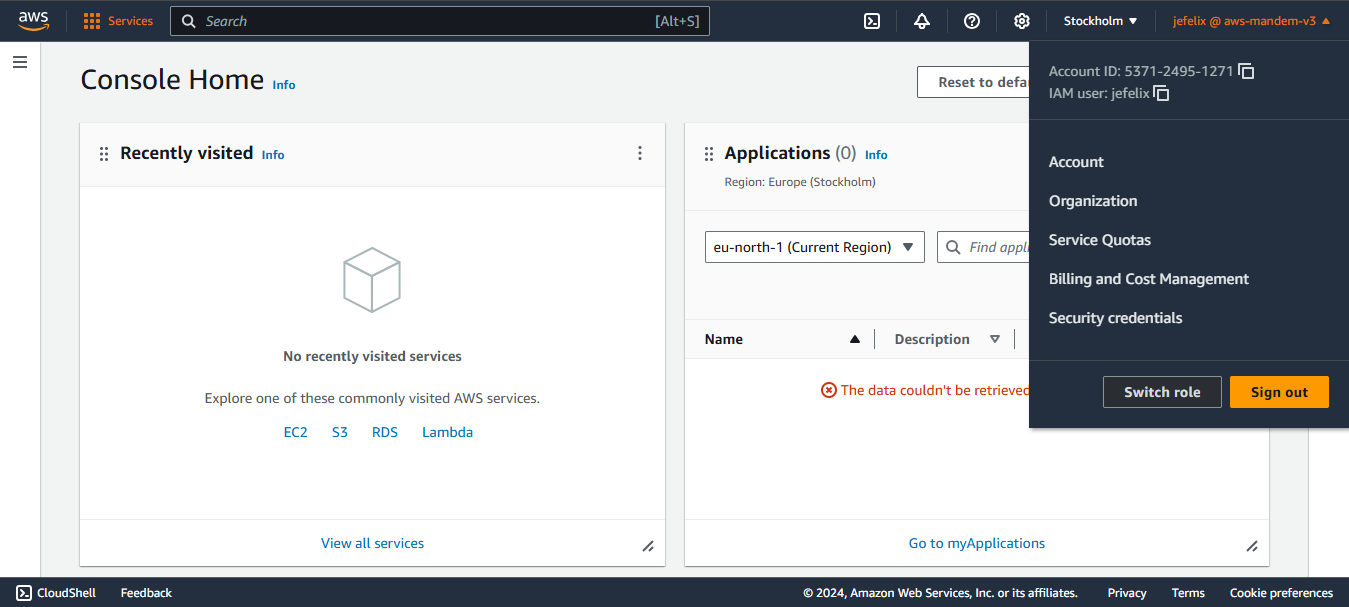Open the Info link beside Console Home
This screenshot has width=1349, height=607.
coord(284,85)
